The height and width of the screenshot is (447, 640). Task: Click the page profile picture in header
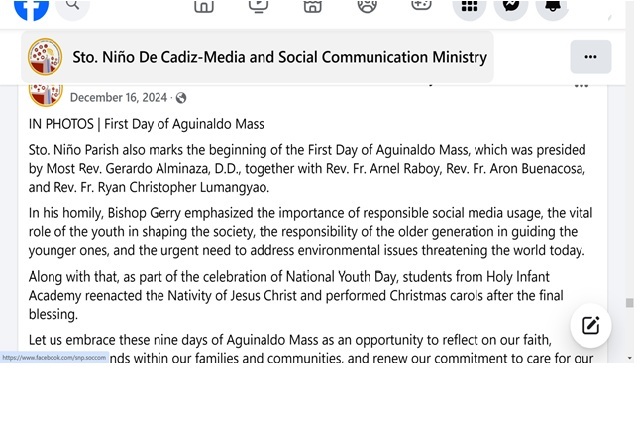tap(45, 57)
